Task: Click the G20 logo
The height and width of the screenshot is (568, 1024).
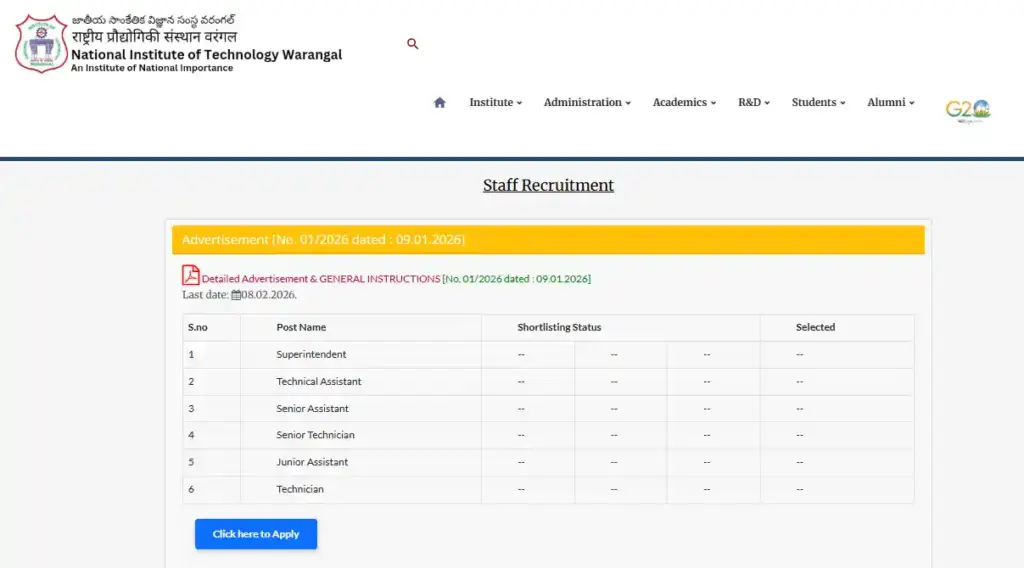Action: [967, 110]
